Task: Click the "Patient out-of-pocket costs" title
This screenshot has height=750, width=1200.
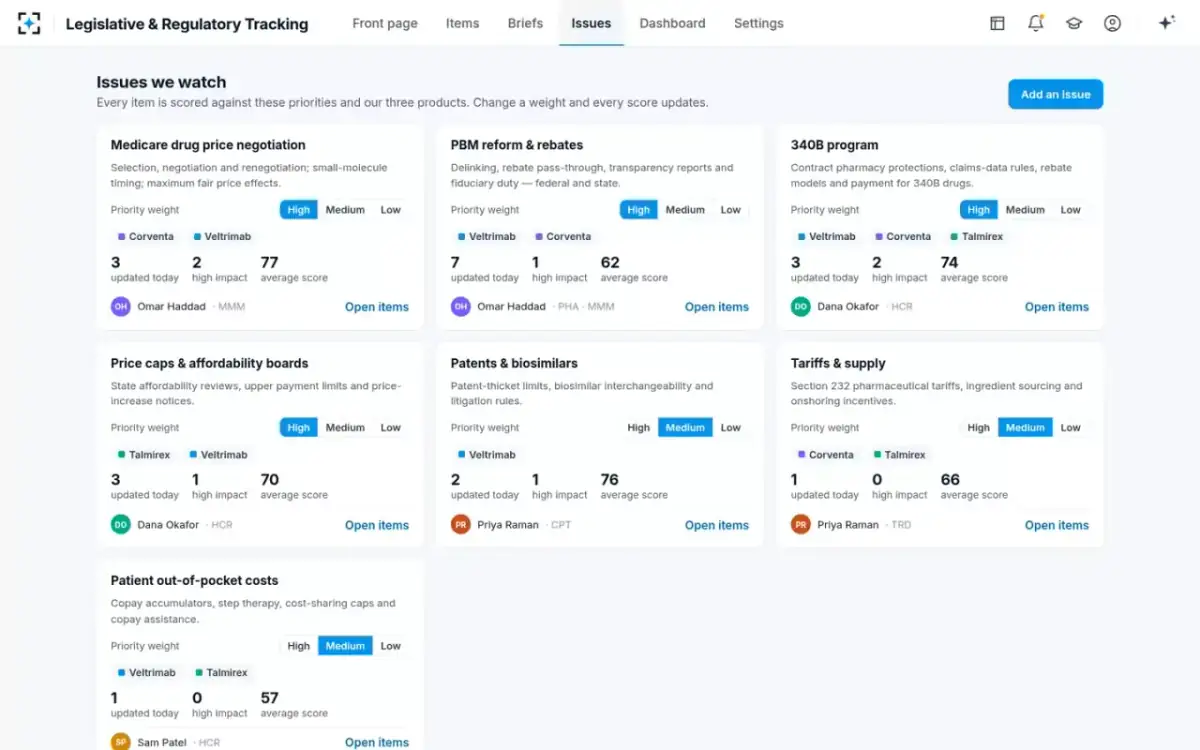Action: (x=195, y=581)
